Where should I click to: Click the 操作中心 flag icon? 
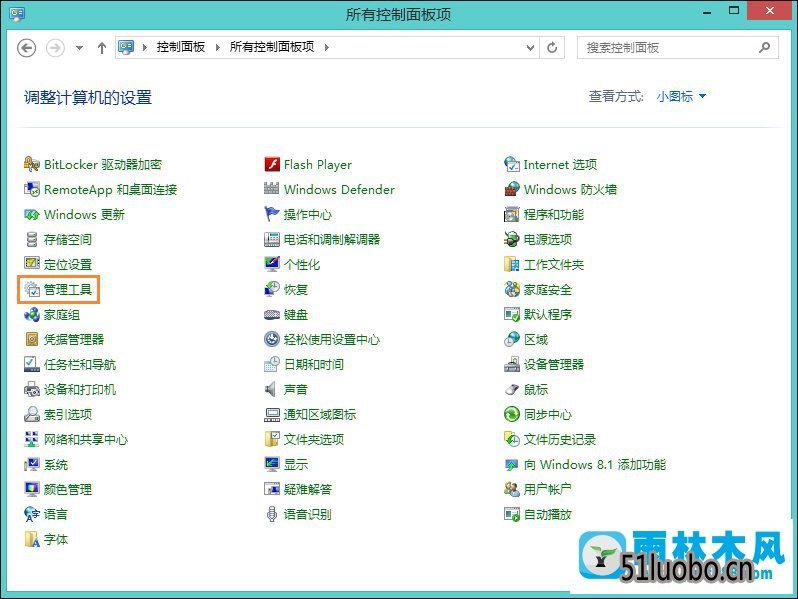(272, 214)
